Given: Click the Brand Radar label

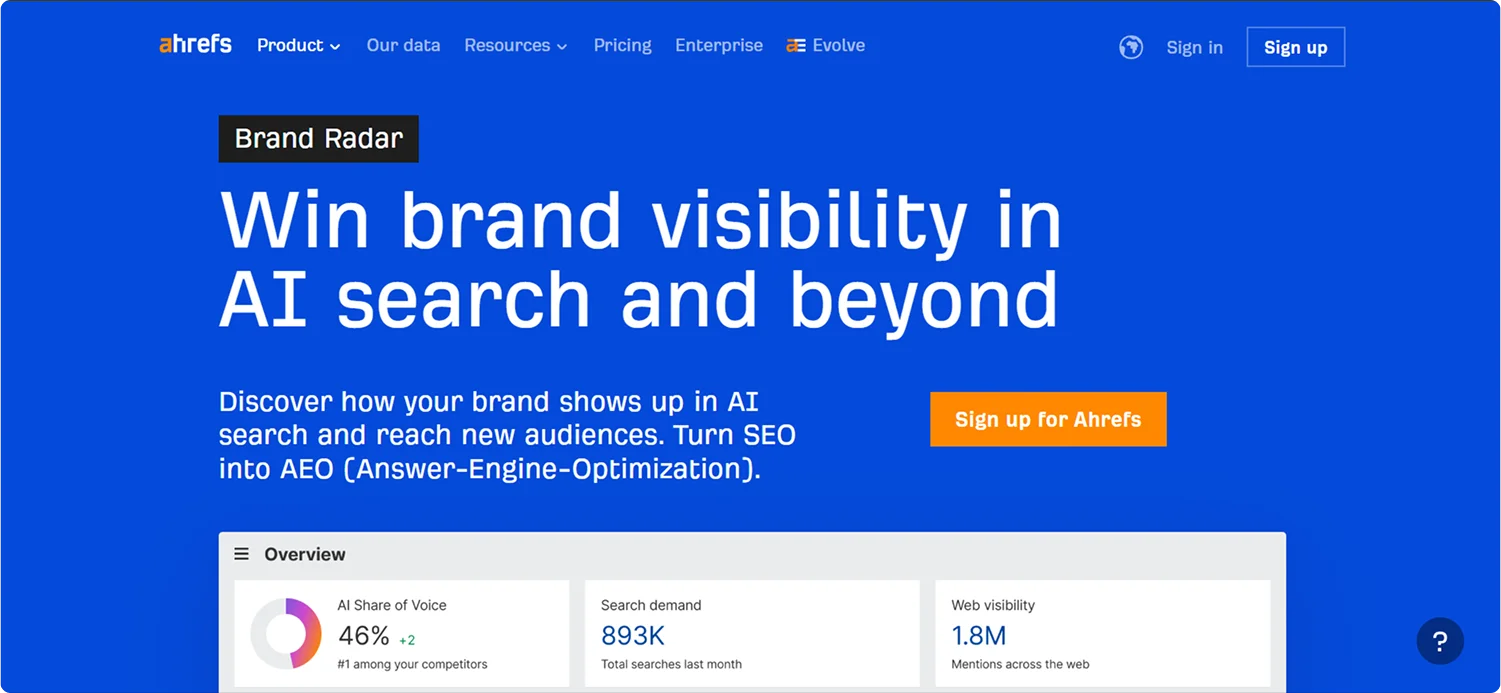Looking at the screenshot, I should coord(319,139).
